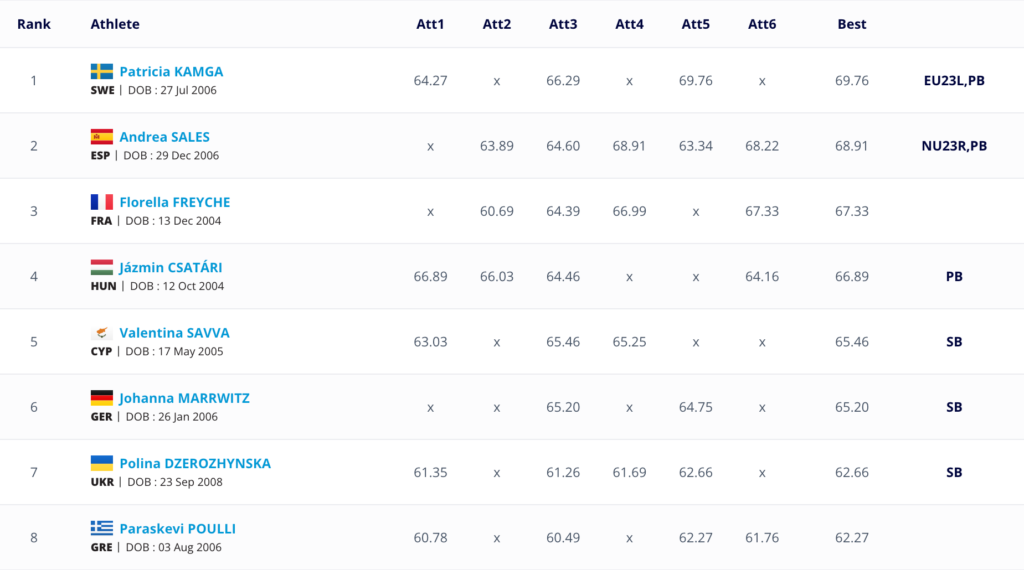Open Polina DZEROZHYNSKA athlete profile
The height and width of the screenshot is (570, 1024).
coord(195,463)
